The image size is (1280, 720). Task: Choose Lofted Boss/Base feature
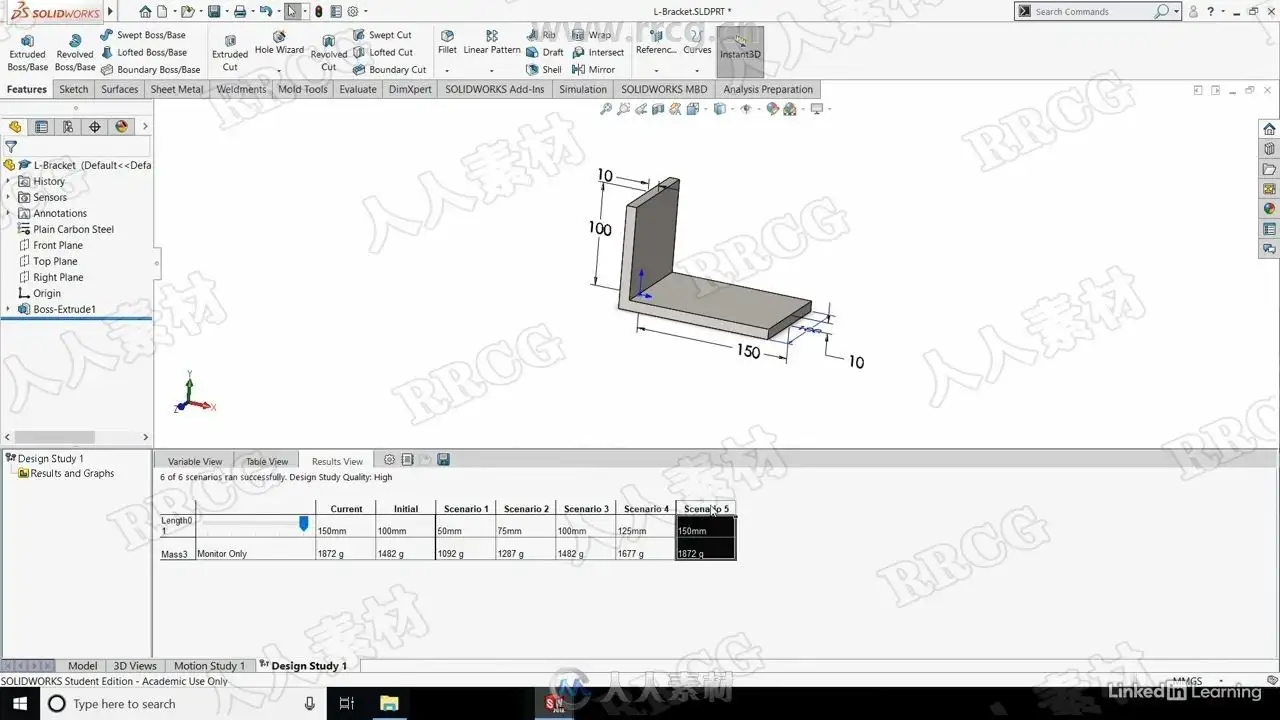[143, 52]
